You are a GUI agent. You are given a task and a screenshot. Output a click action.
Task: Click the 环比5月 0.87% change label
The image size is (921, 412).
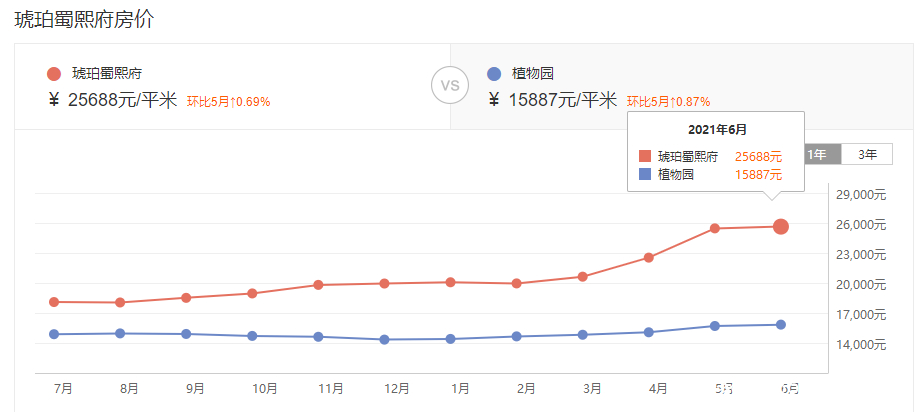668,101
